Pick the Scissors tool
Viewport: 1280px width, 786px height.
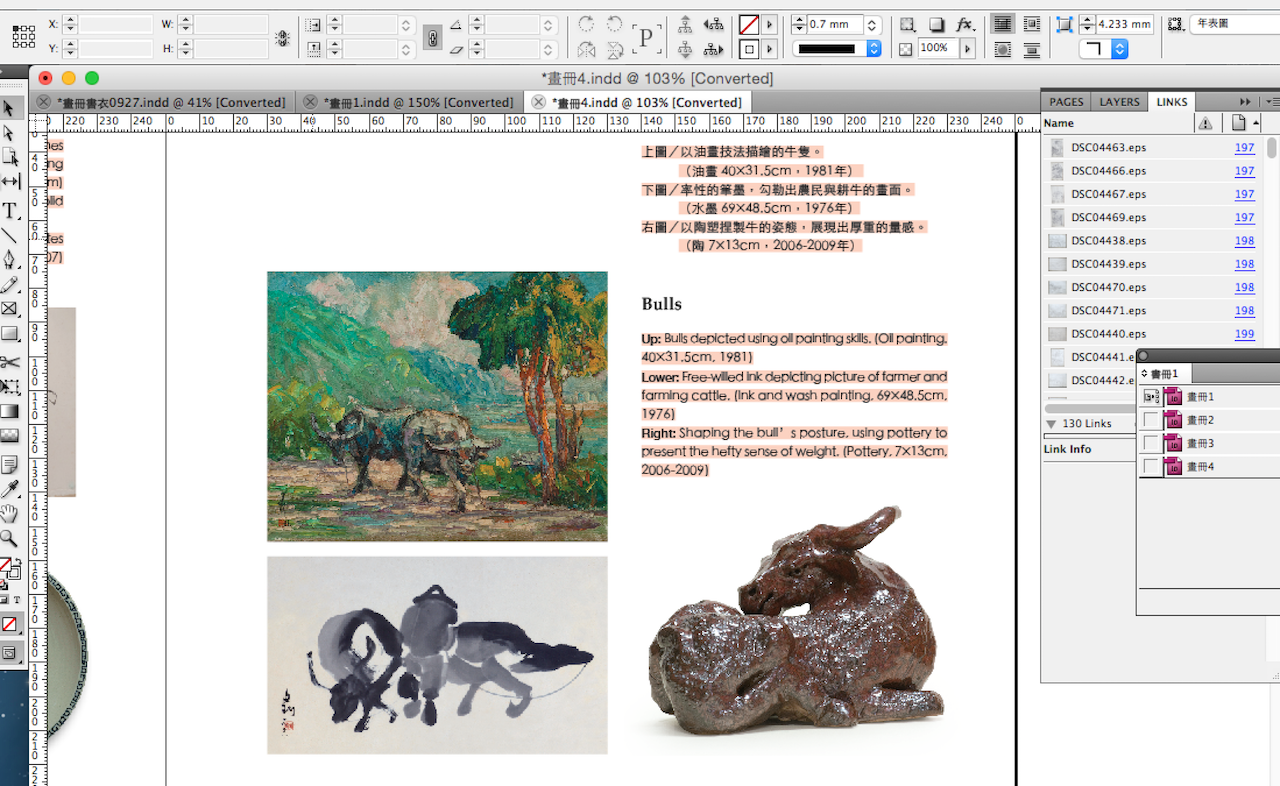[9, 362]
